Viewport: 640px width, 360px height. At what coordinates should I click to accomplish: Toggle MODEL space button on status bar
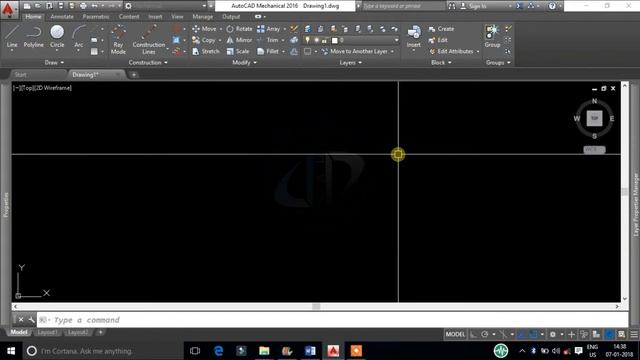click(455, 334)
